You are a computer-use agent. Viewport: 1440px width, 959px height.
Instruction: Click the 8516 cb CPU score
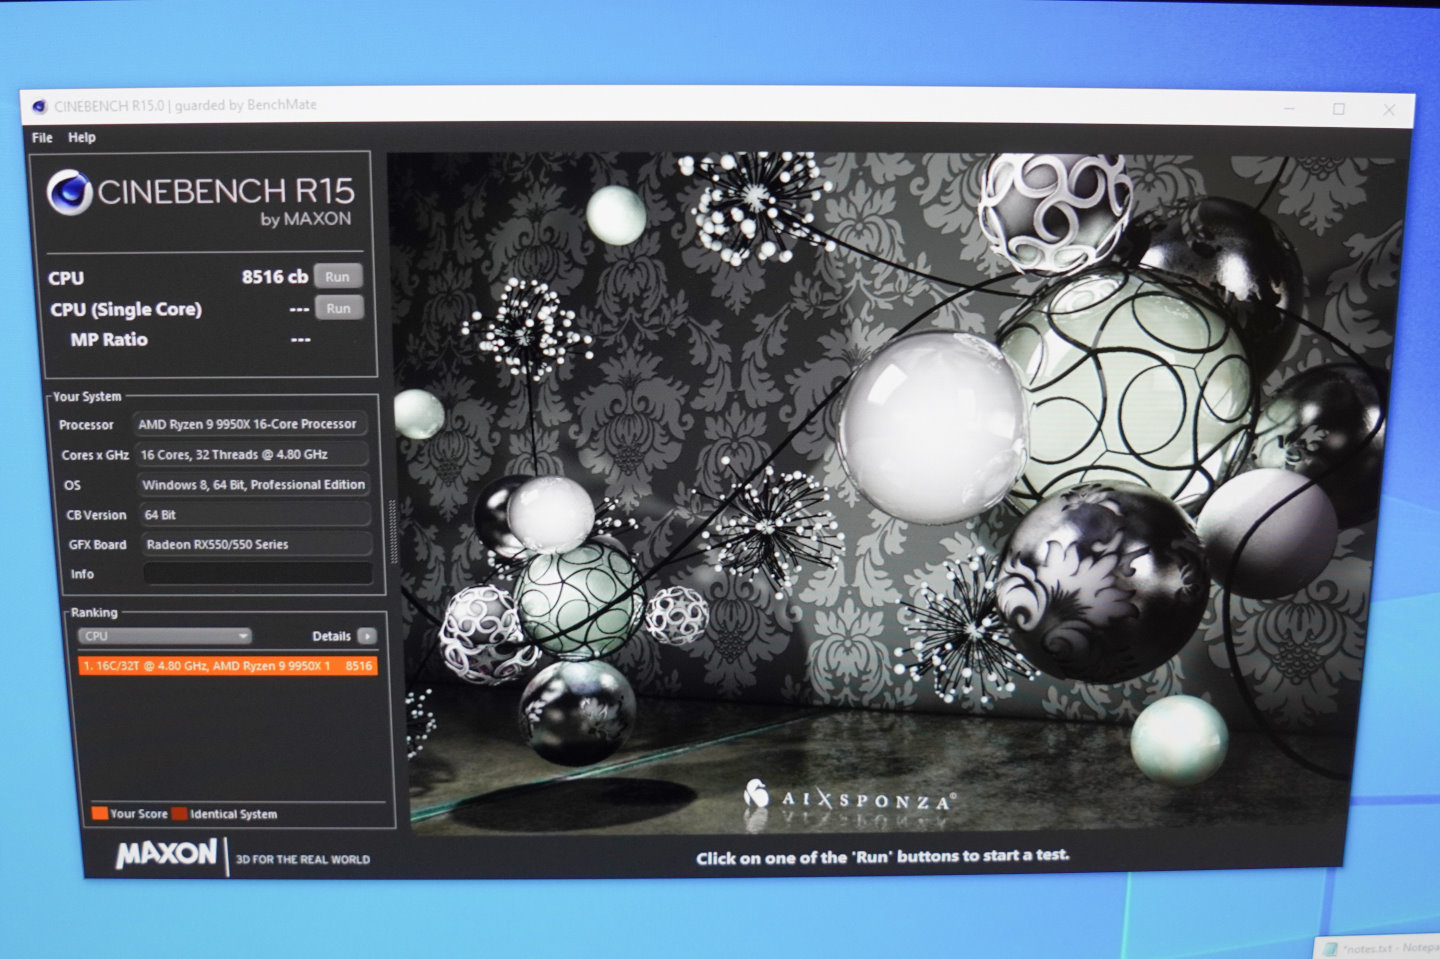click(275, 277)
